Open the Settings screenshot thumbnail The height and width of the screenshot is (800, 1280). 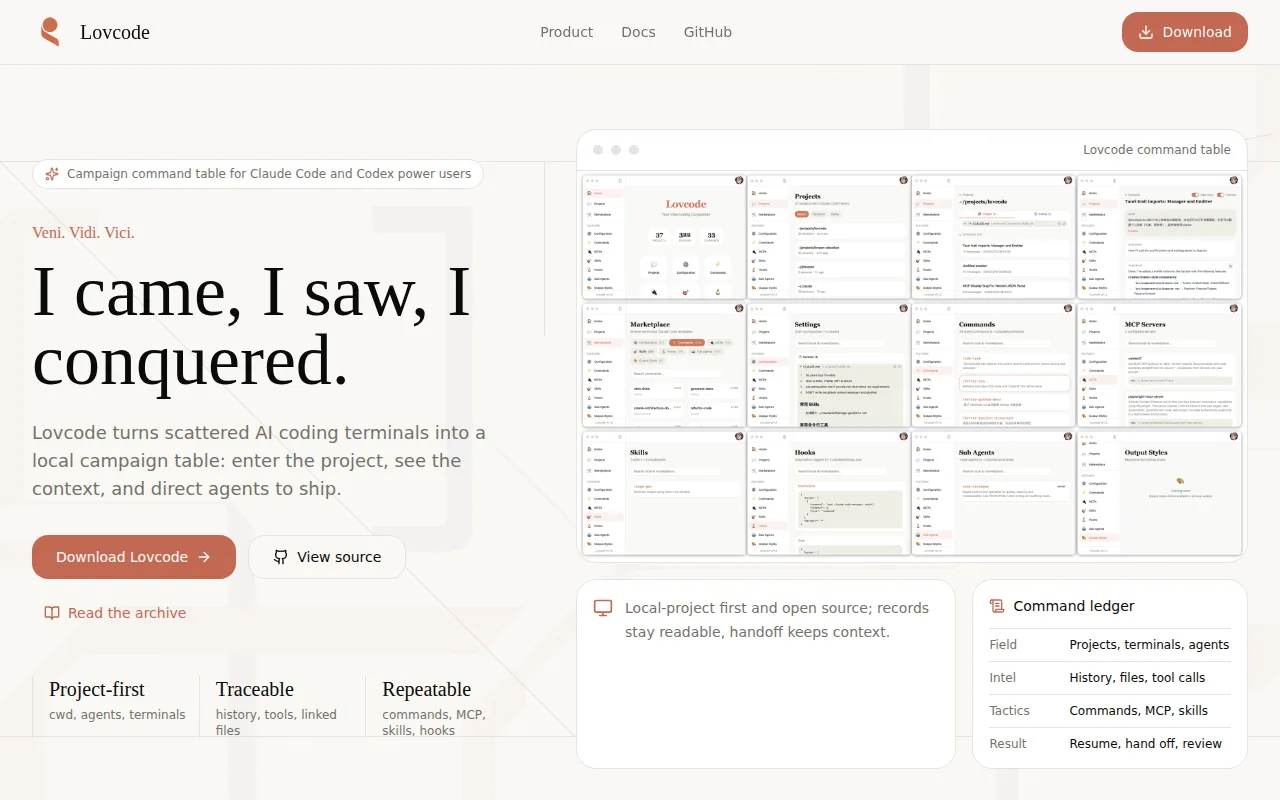tap(829, 365)
